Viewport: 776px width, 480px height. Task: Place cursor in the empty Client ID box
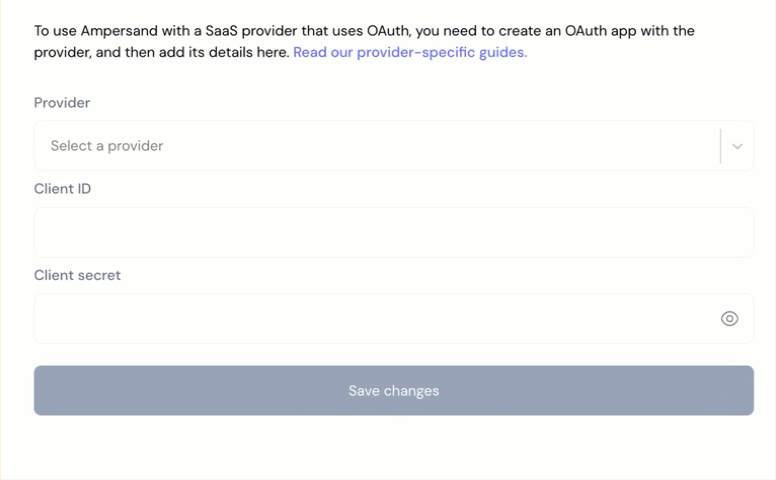coord(393,232)
